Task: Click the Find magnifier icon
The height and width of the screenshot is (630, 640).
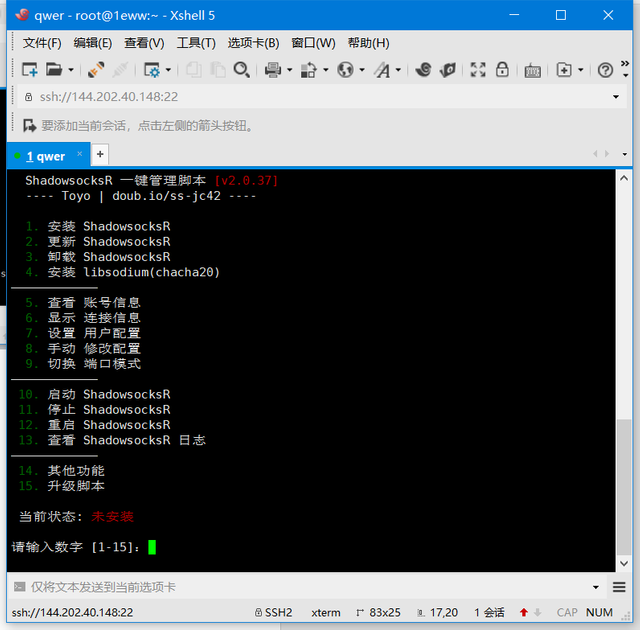Action: tap(242, 70)
